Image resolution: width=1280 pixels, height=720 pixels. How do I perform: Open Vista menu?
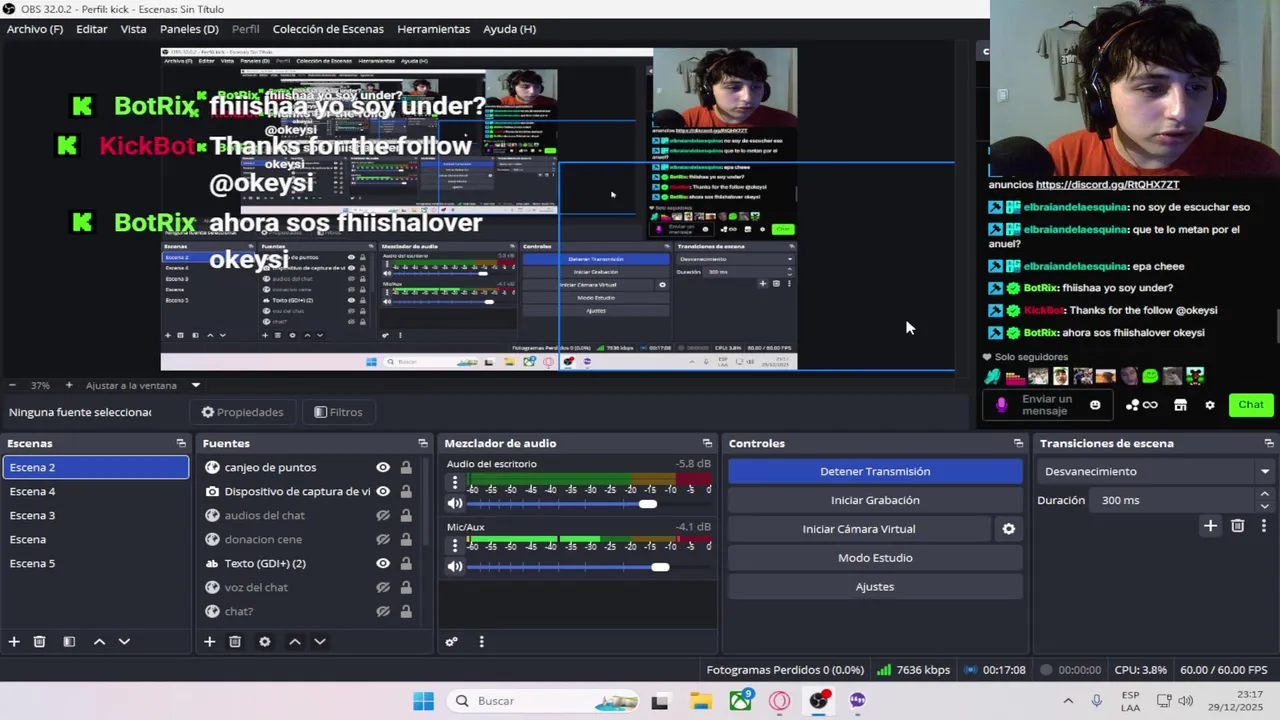tap(134, 29)
